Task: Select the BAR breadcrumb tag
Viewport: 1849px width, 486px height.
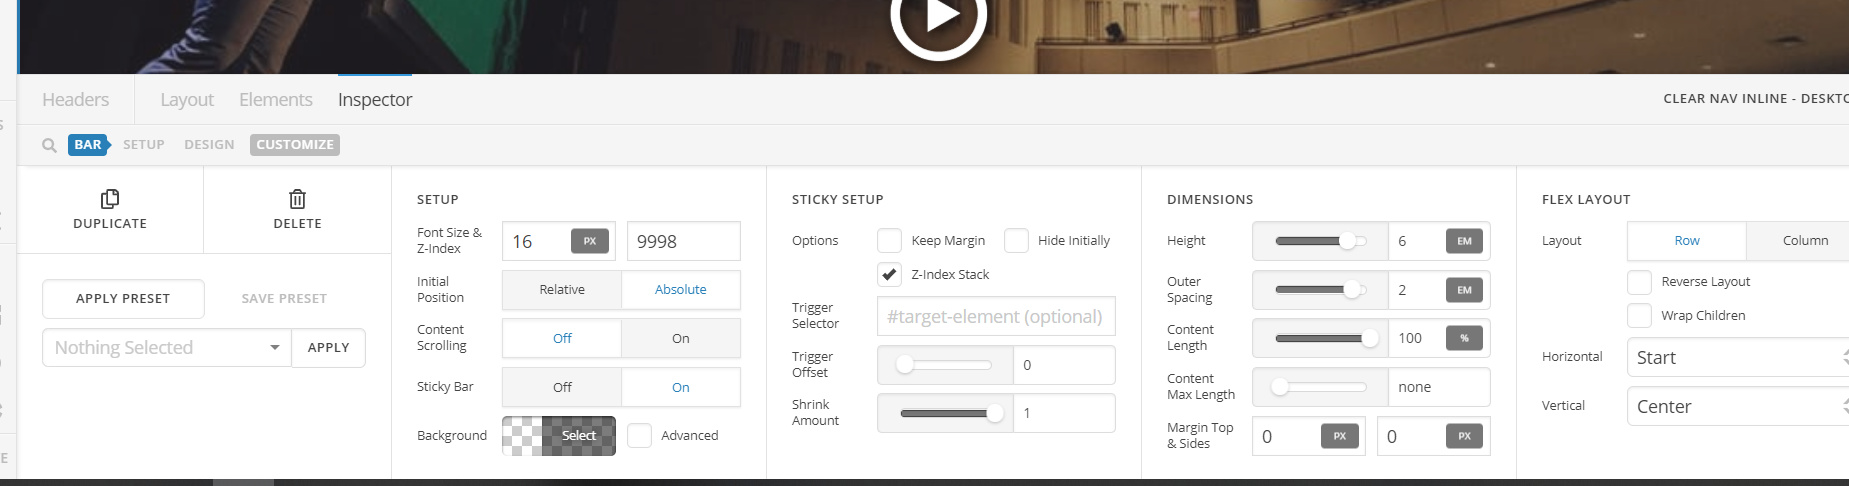Action: (88, 145)
